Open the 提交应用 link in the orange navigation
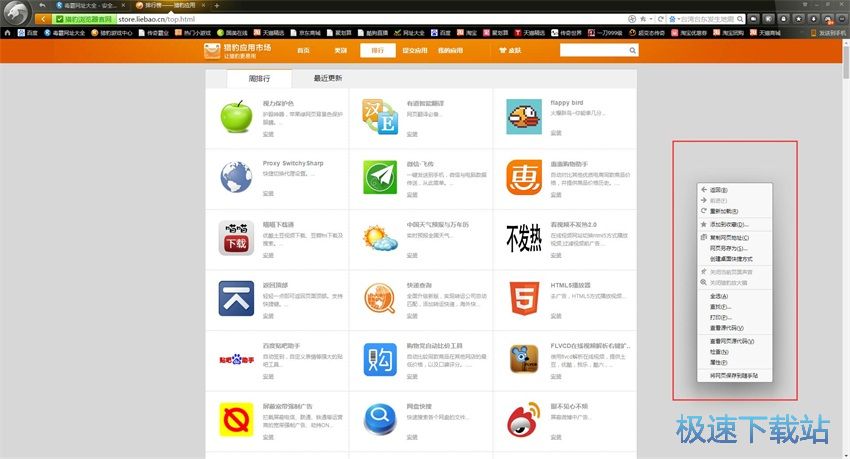 tap(415, 50)
